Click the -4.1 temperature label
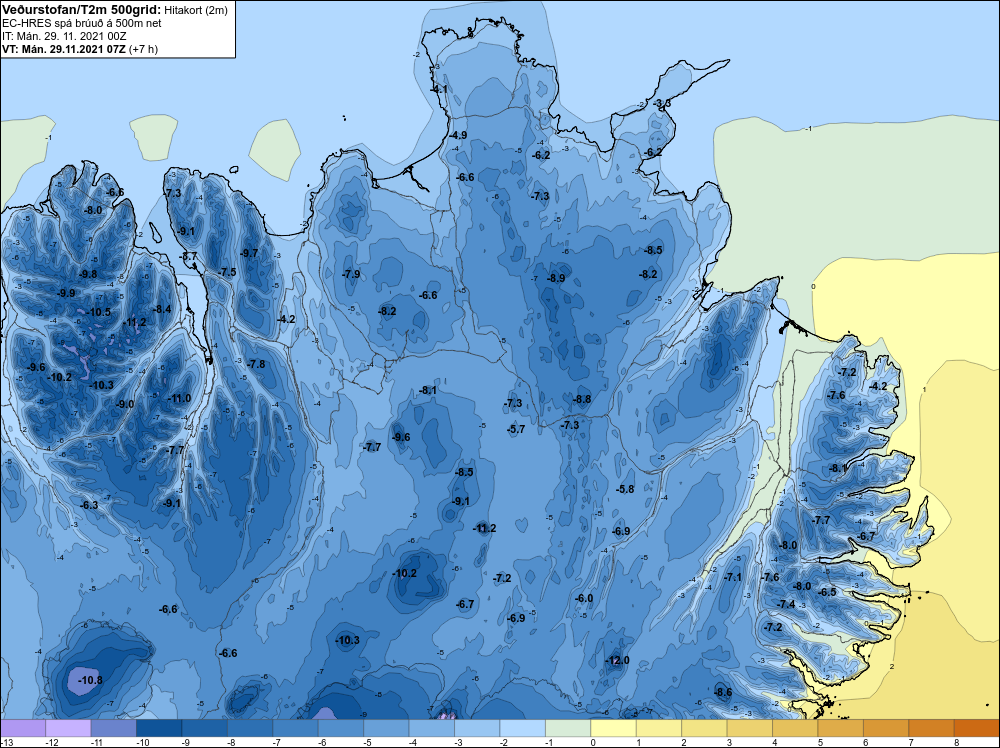This screenshot has width=1000, height=748. [x=439, y=90]
